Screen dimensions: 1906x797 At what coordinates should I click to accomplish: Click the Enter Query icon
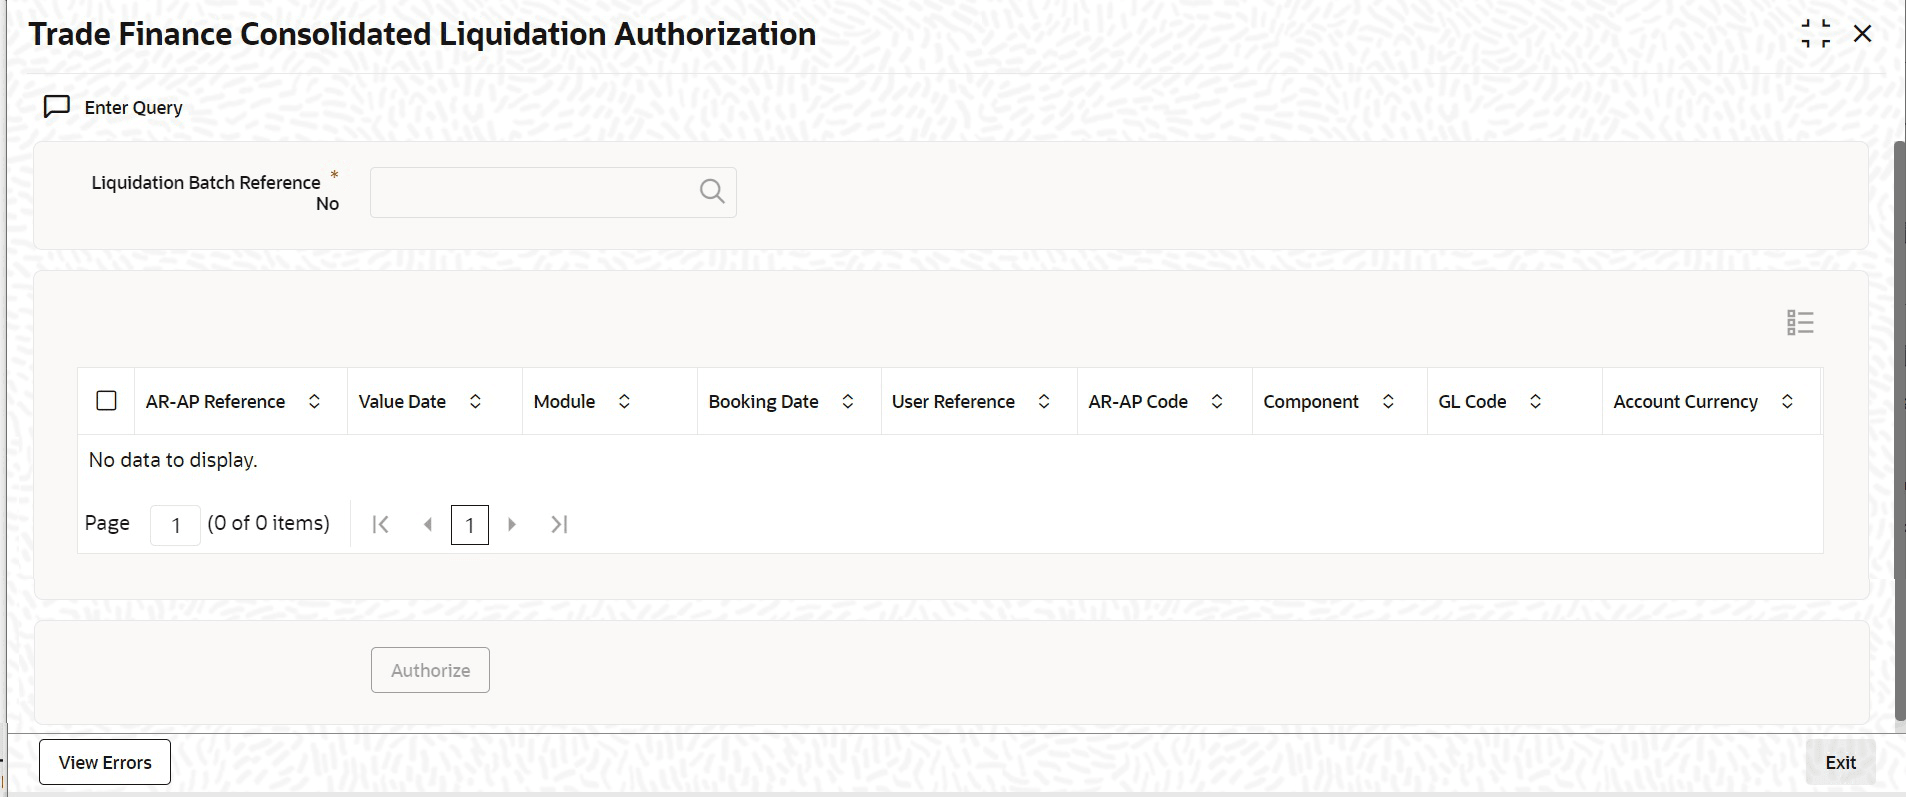pos(57,106)
